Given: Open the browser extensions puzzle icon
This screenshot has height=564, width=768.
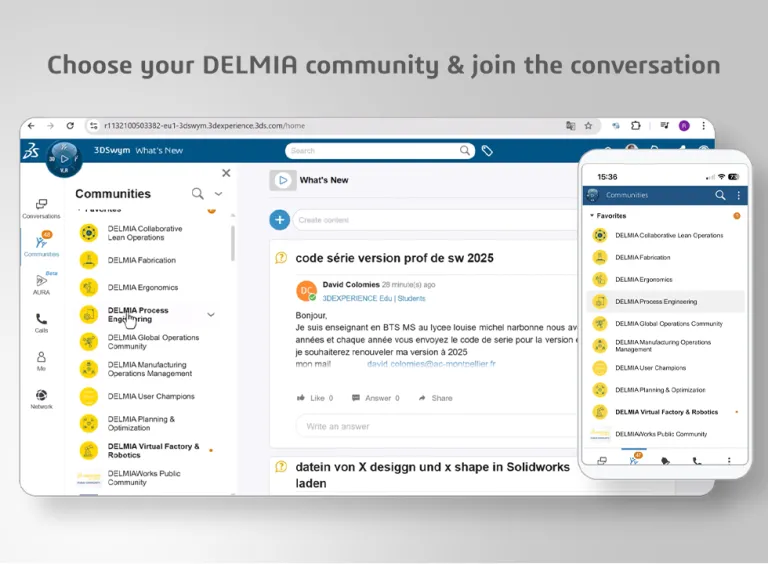Looking at the screenshot, I should [x=636, y=126].
